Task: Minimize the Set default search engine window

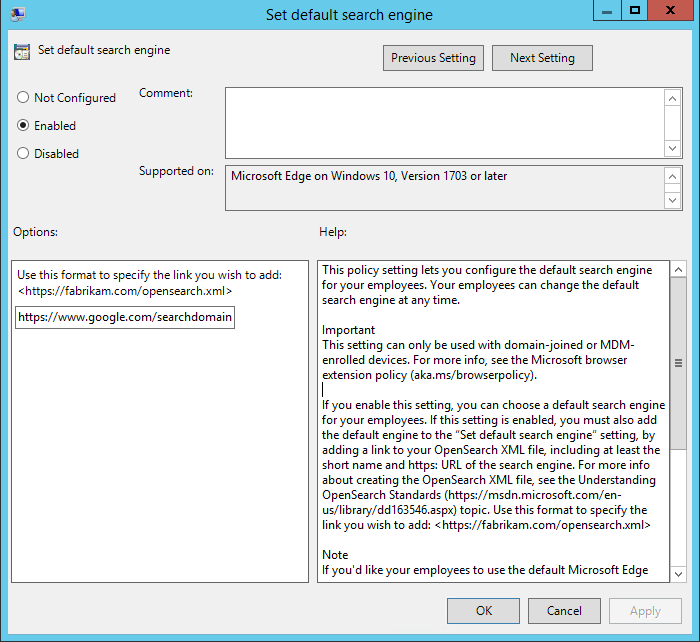Action: click(607, 11)
